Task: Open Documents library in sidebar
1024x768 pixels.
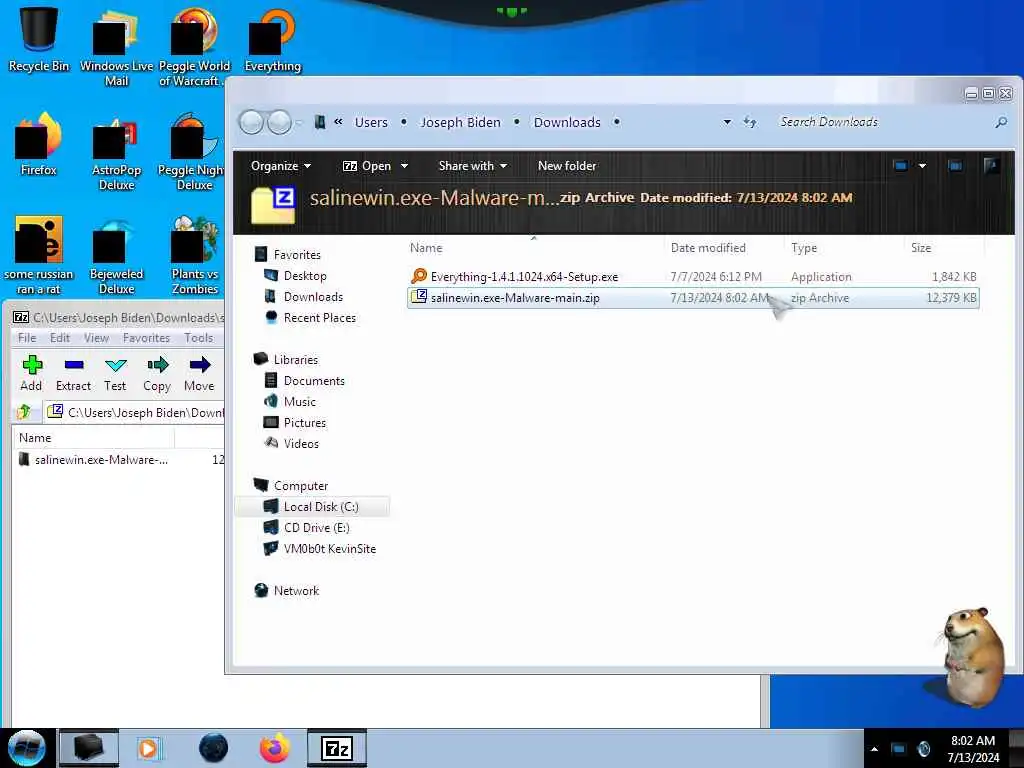Action: pos(314,381)
